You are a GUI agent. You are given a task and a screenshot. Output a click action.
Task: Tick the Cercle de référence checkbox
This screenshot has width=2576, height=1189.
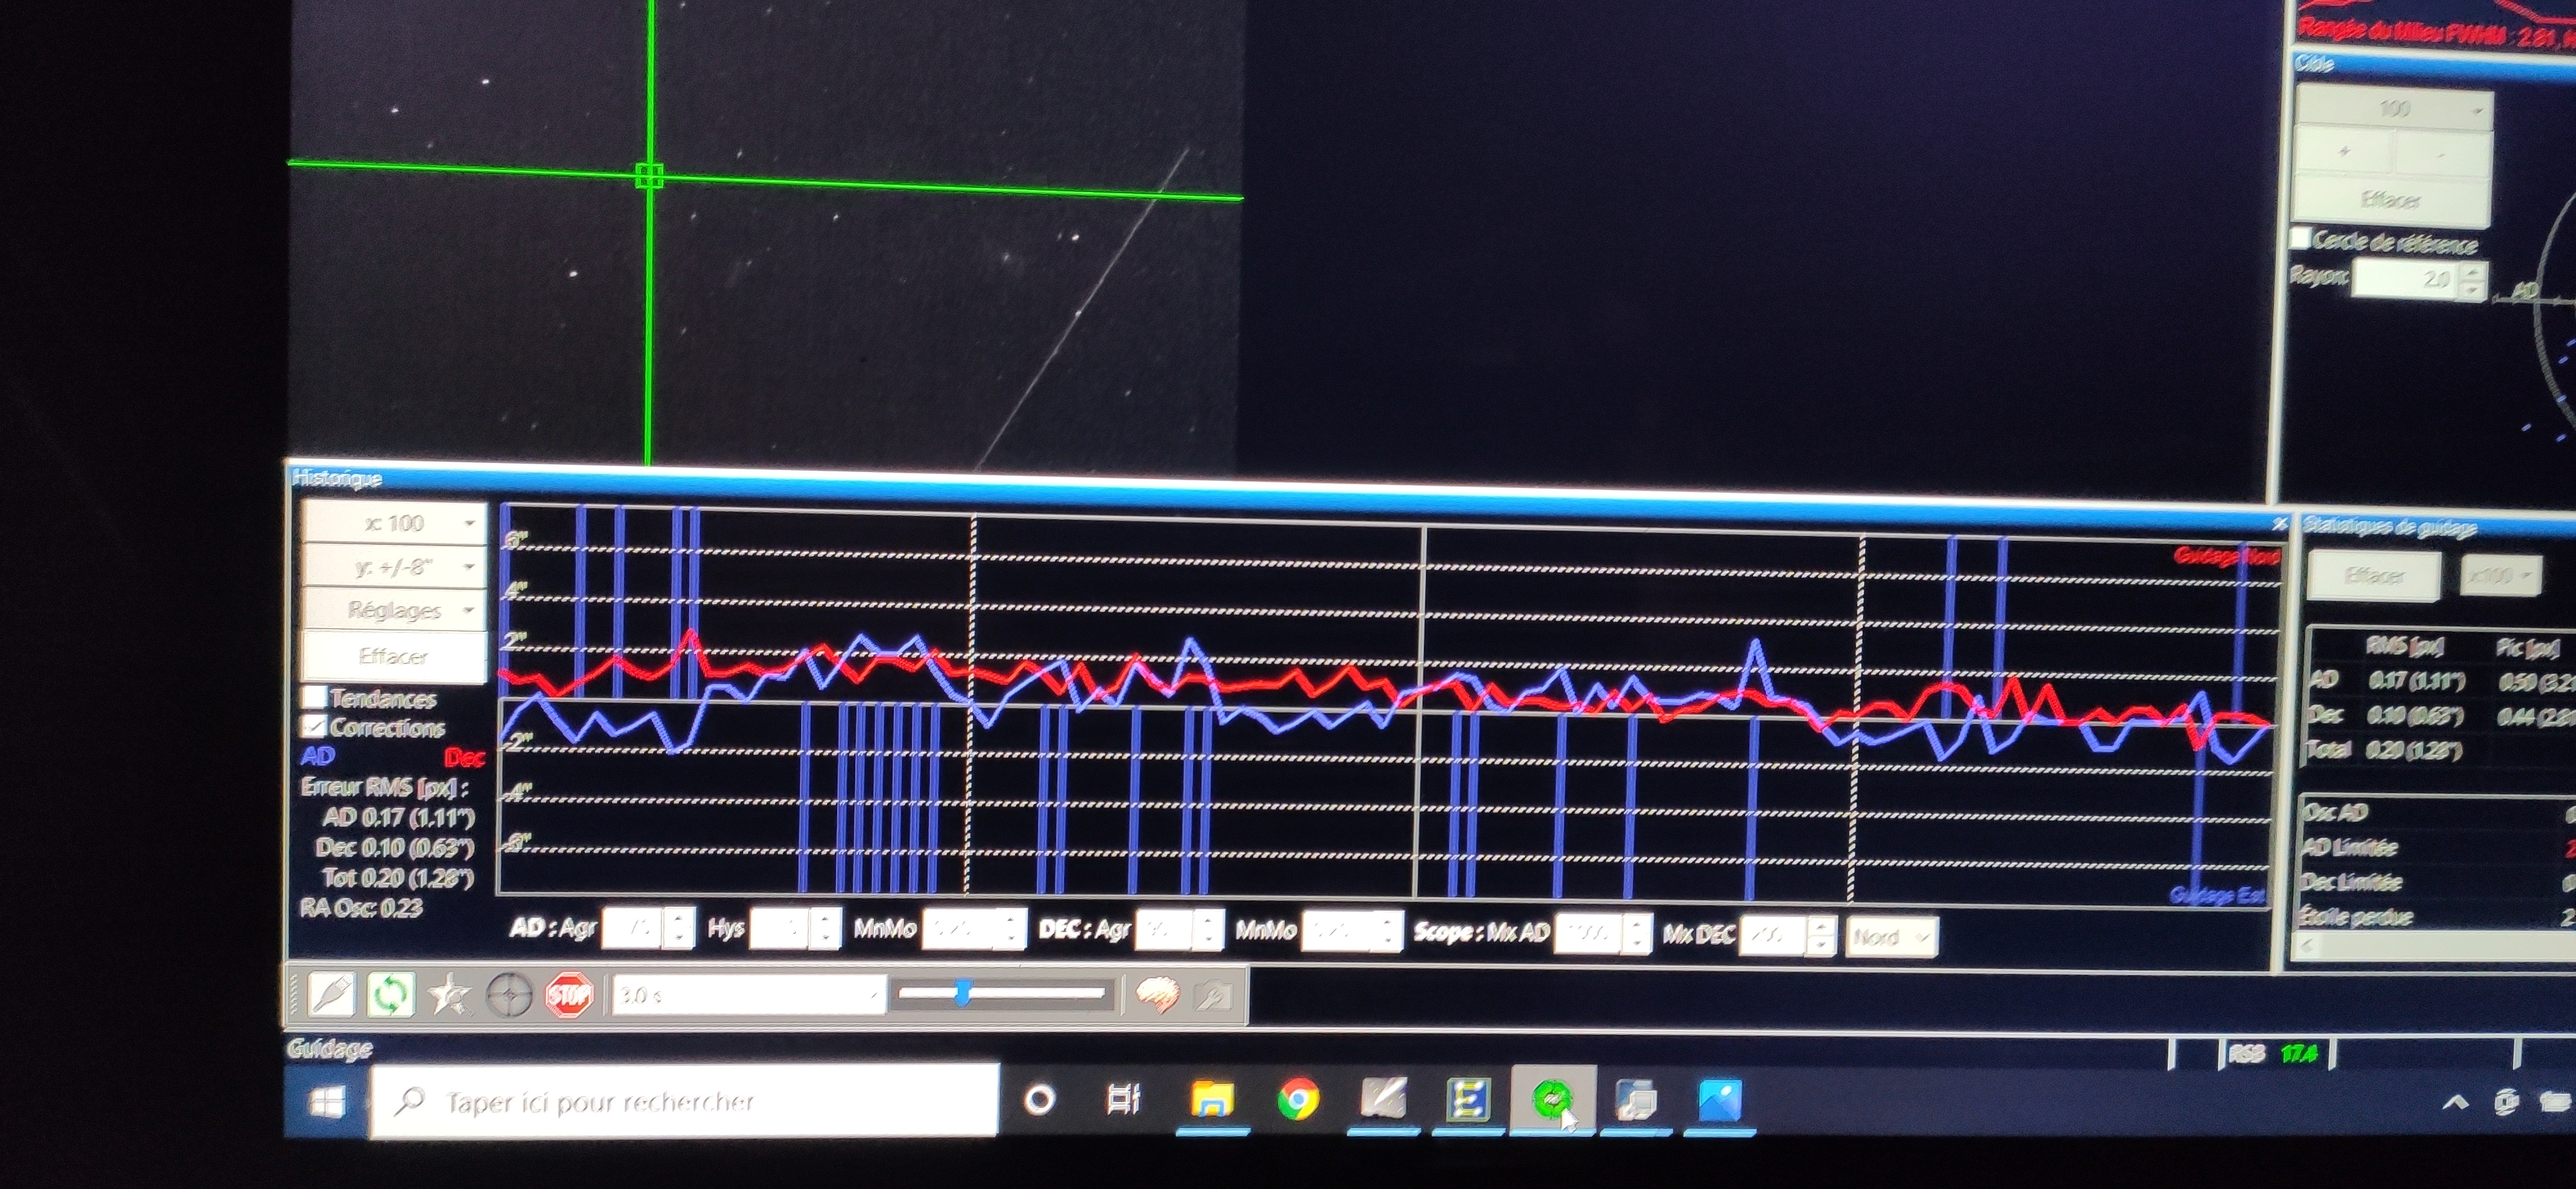click(x=2300, y=238)
